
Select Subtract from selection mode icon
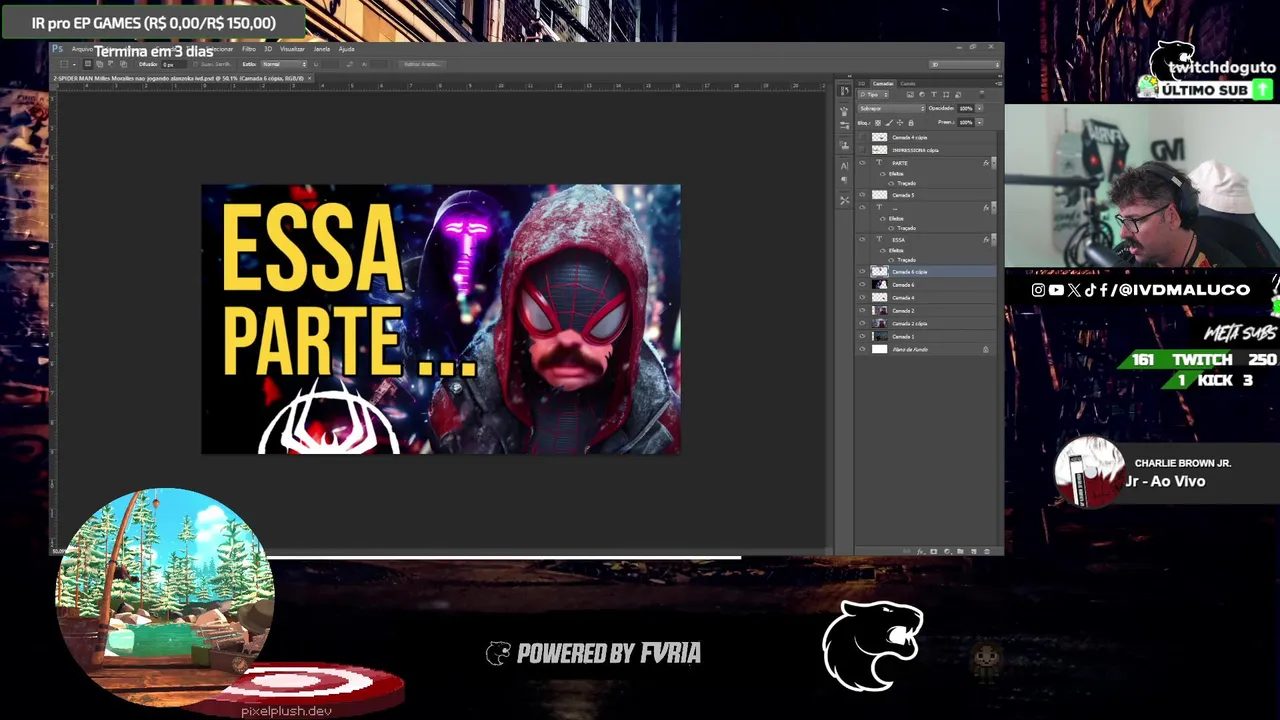click(x=111, y=64)
